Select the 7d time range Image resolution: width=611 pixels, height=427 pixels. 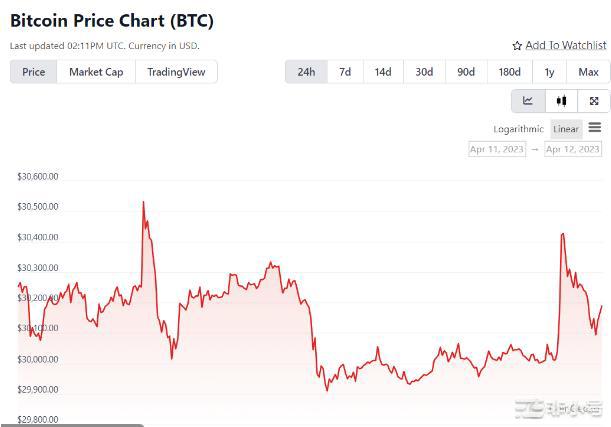pyautogui.click(x=345, y=72)
